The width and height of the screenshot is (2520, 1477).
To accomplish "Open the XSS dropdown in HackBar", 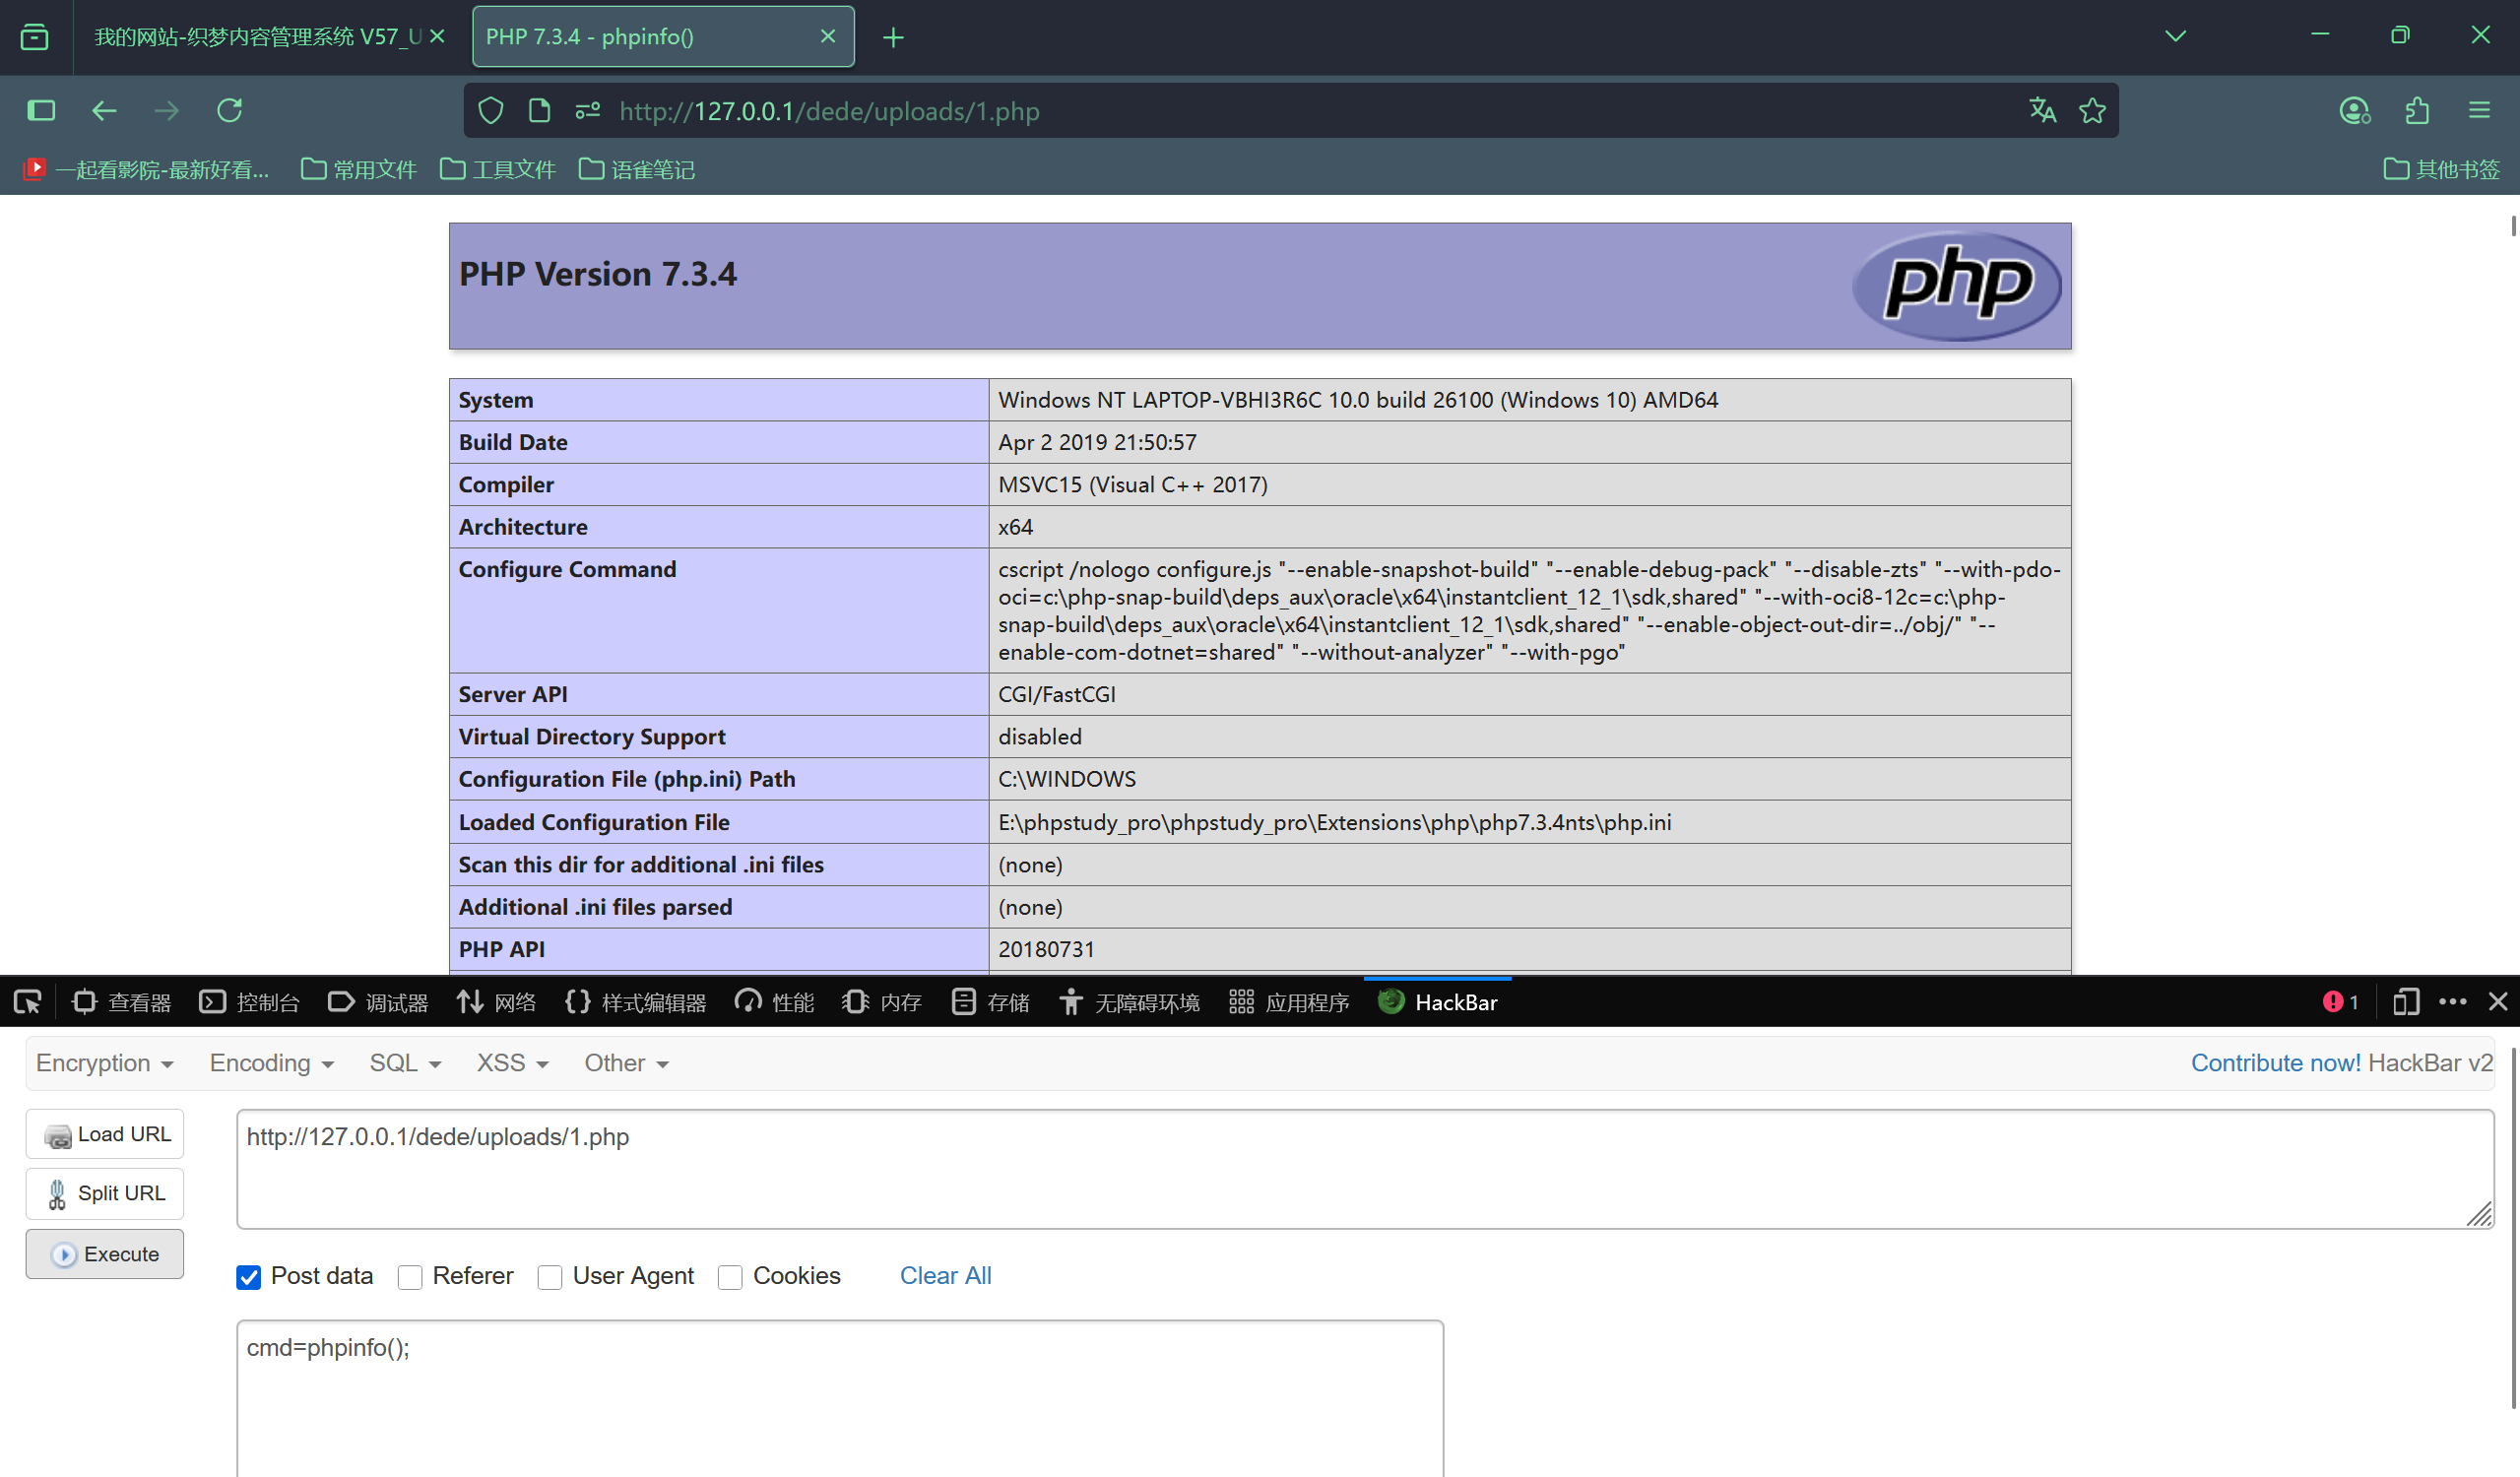I will point(512,1063).
